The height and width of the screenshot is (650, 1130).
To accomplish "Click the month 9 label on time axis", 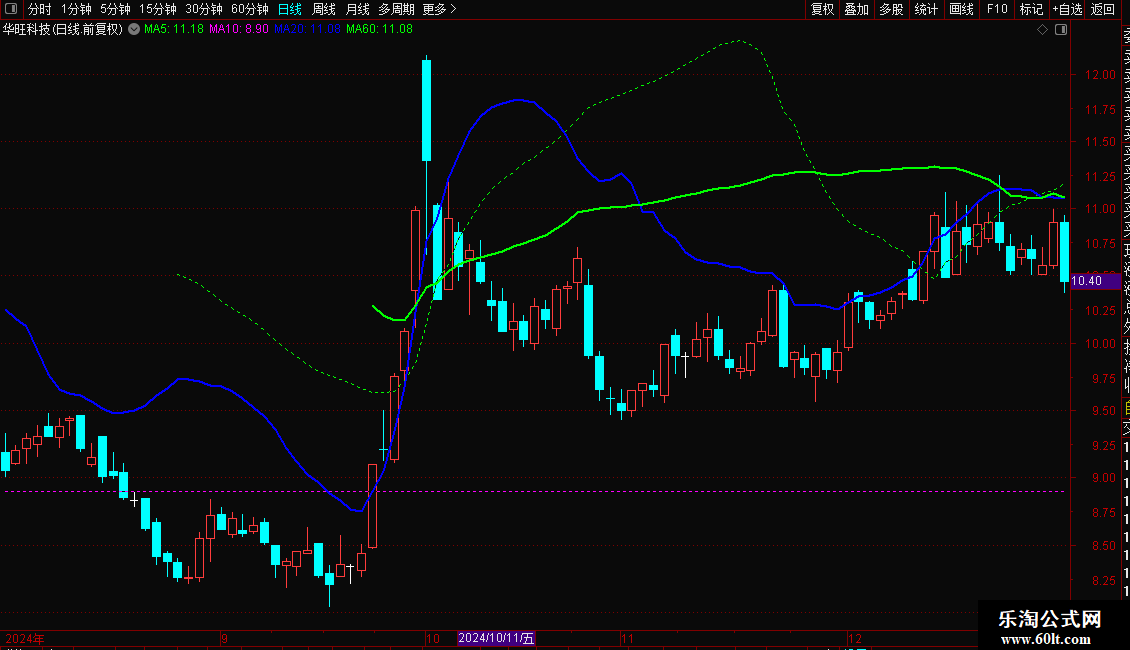I will [224, 638].
